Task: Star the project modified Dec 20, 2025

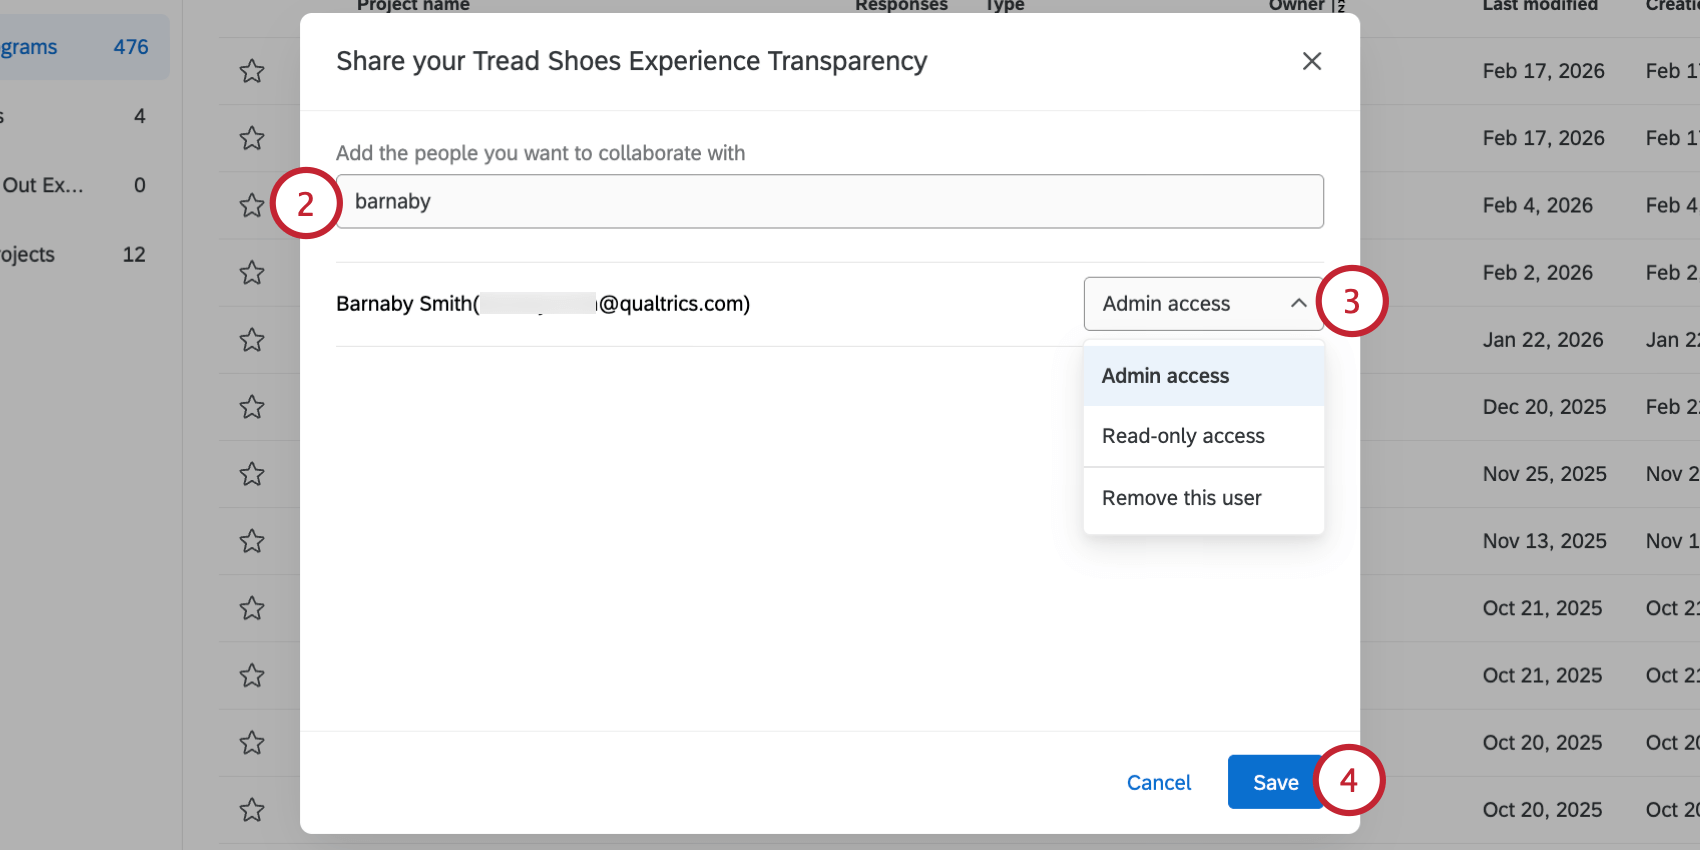Action: (252, 407)
